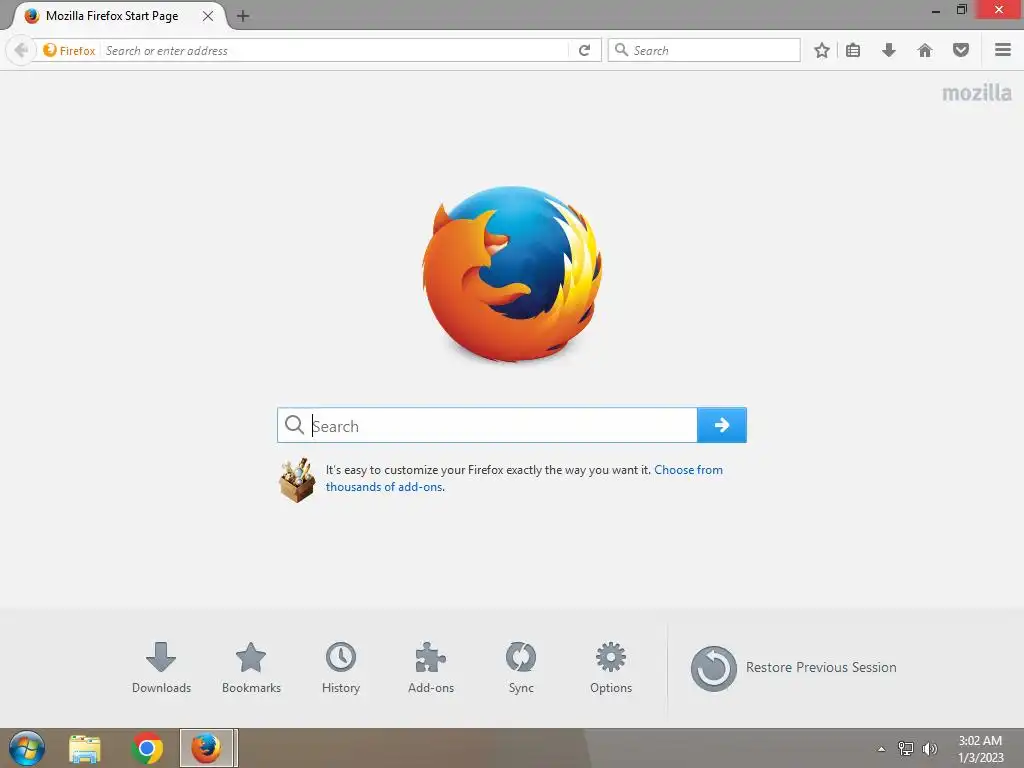Select the Mozilla Firefox Start Page tab
This screenshot has height=768, width=1024.
click(x=112, y=16)
